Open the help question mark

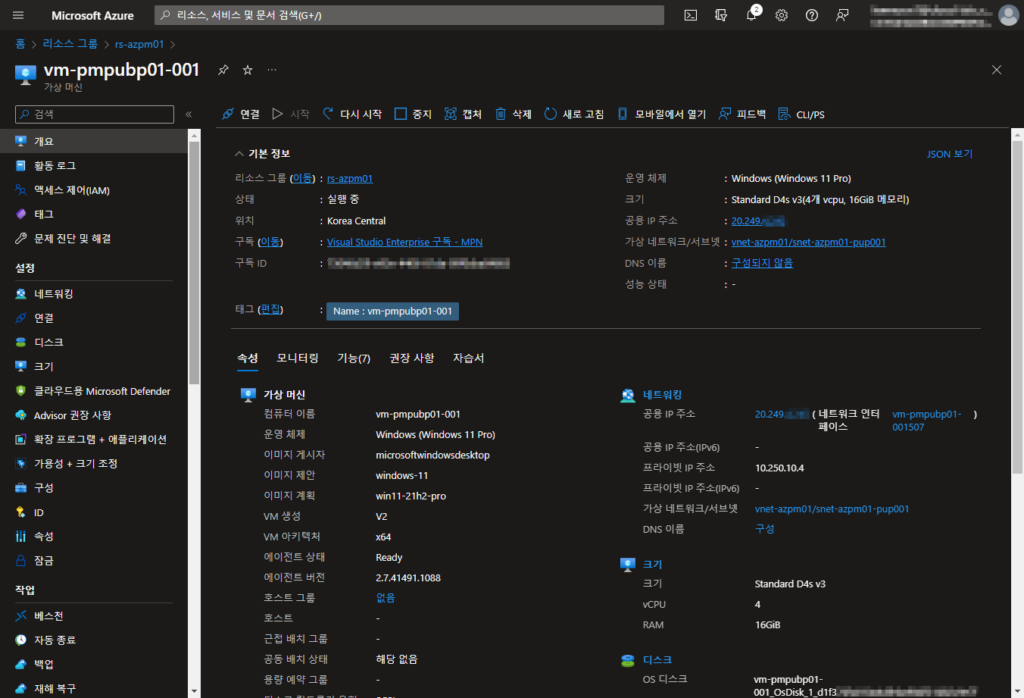812,15
